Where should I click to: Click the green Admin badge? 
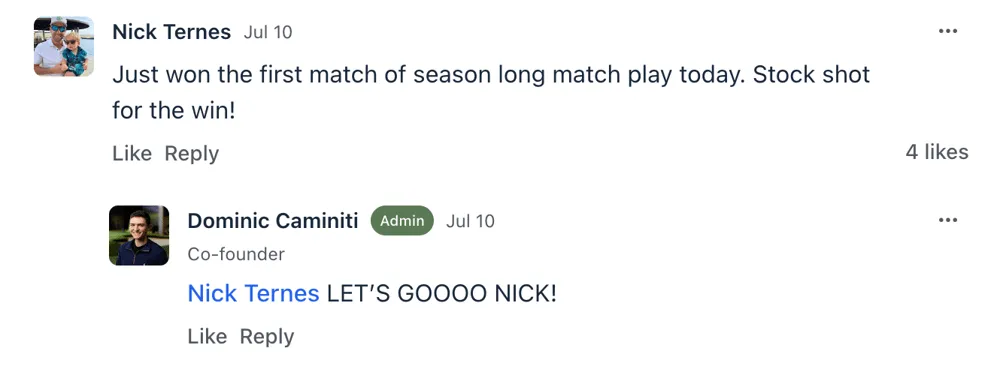[402, 221]
